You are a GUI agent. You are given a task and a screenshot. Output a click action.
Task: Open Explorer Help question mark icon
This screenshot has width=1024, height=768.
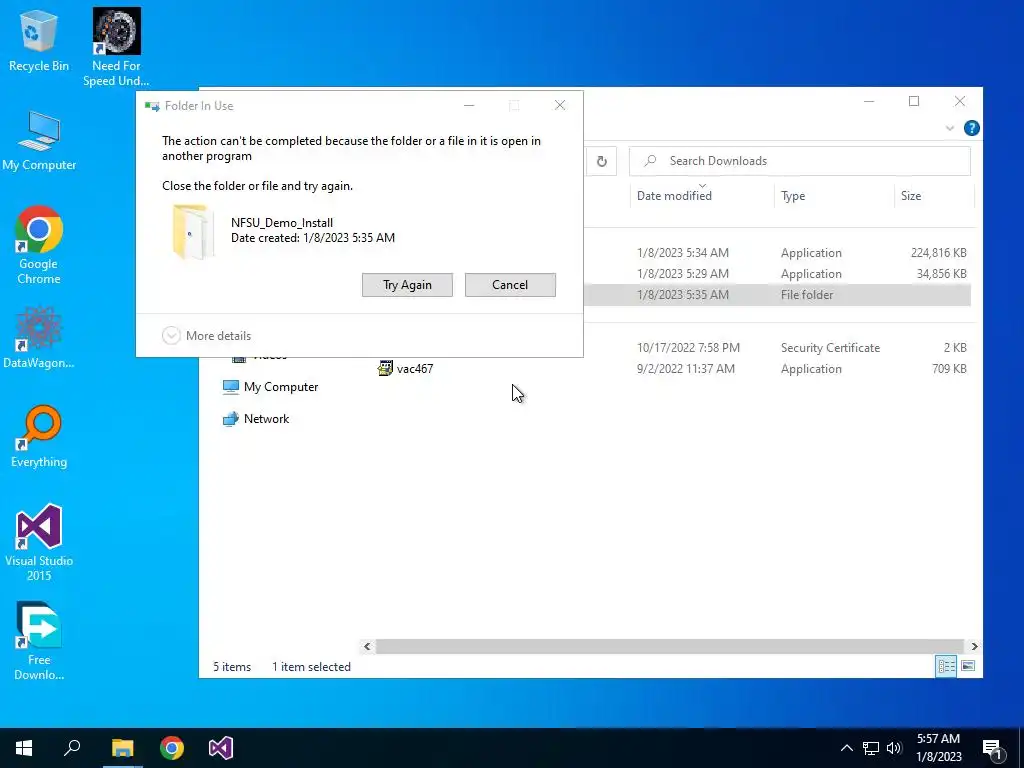pyautogui.click(x=971, y=128)
